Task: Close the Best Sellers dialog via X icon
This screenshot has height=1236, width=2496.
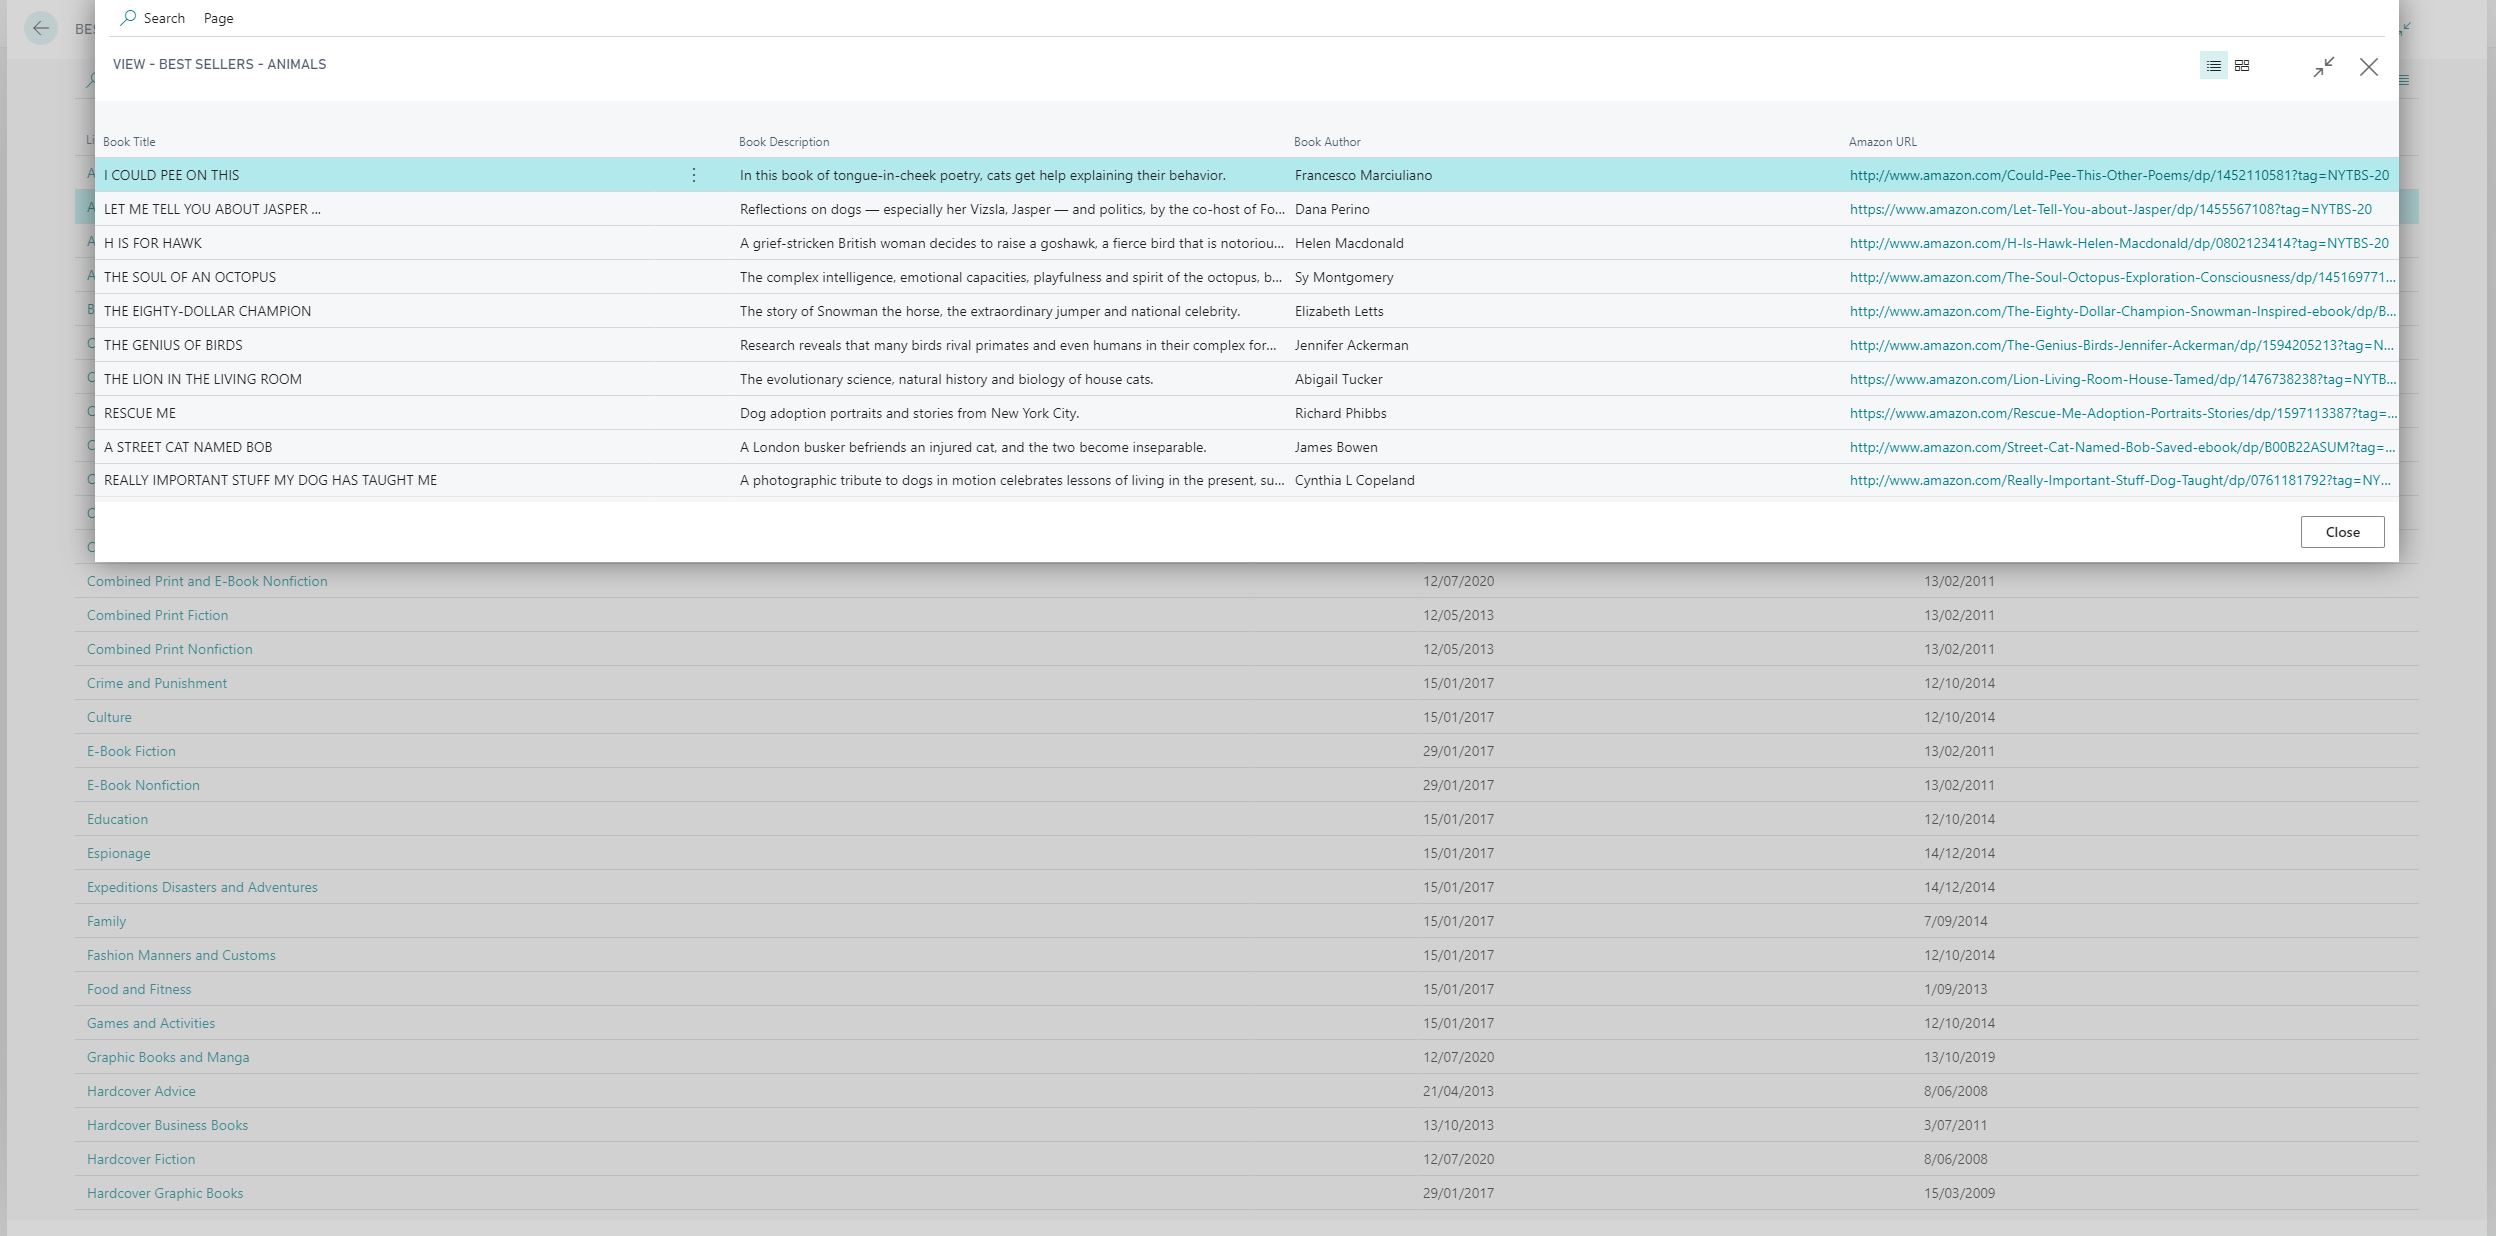Action: click(2368, 67)
